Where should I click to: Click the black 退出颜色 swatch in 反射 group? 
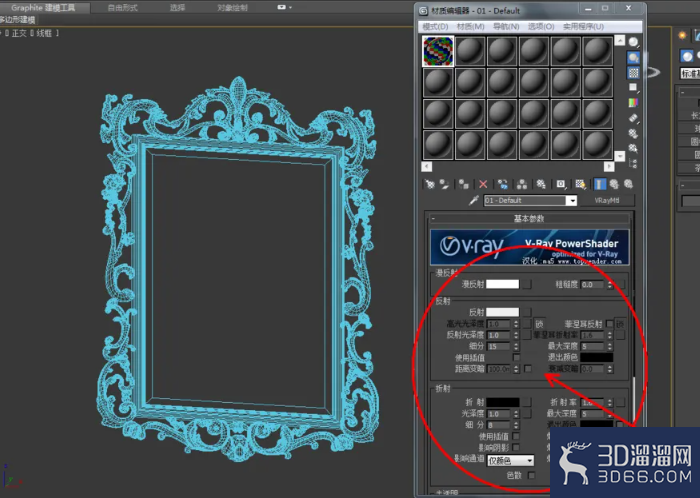click(x=596, y=357)
